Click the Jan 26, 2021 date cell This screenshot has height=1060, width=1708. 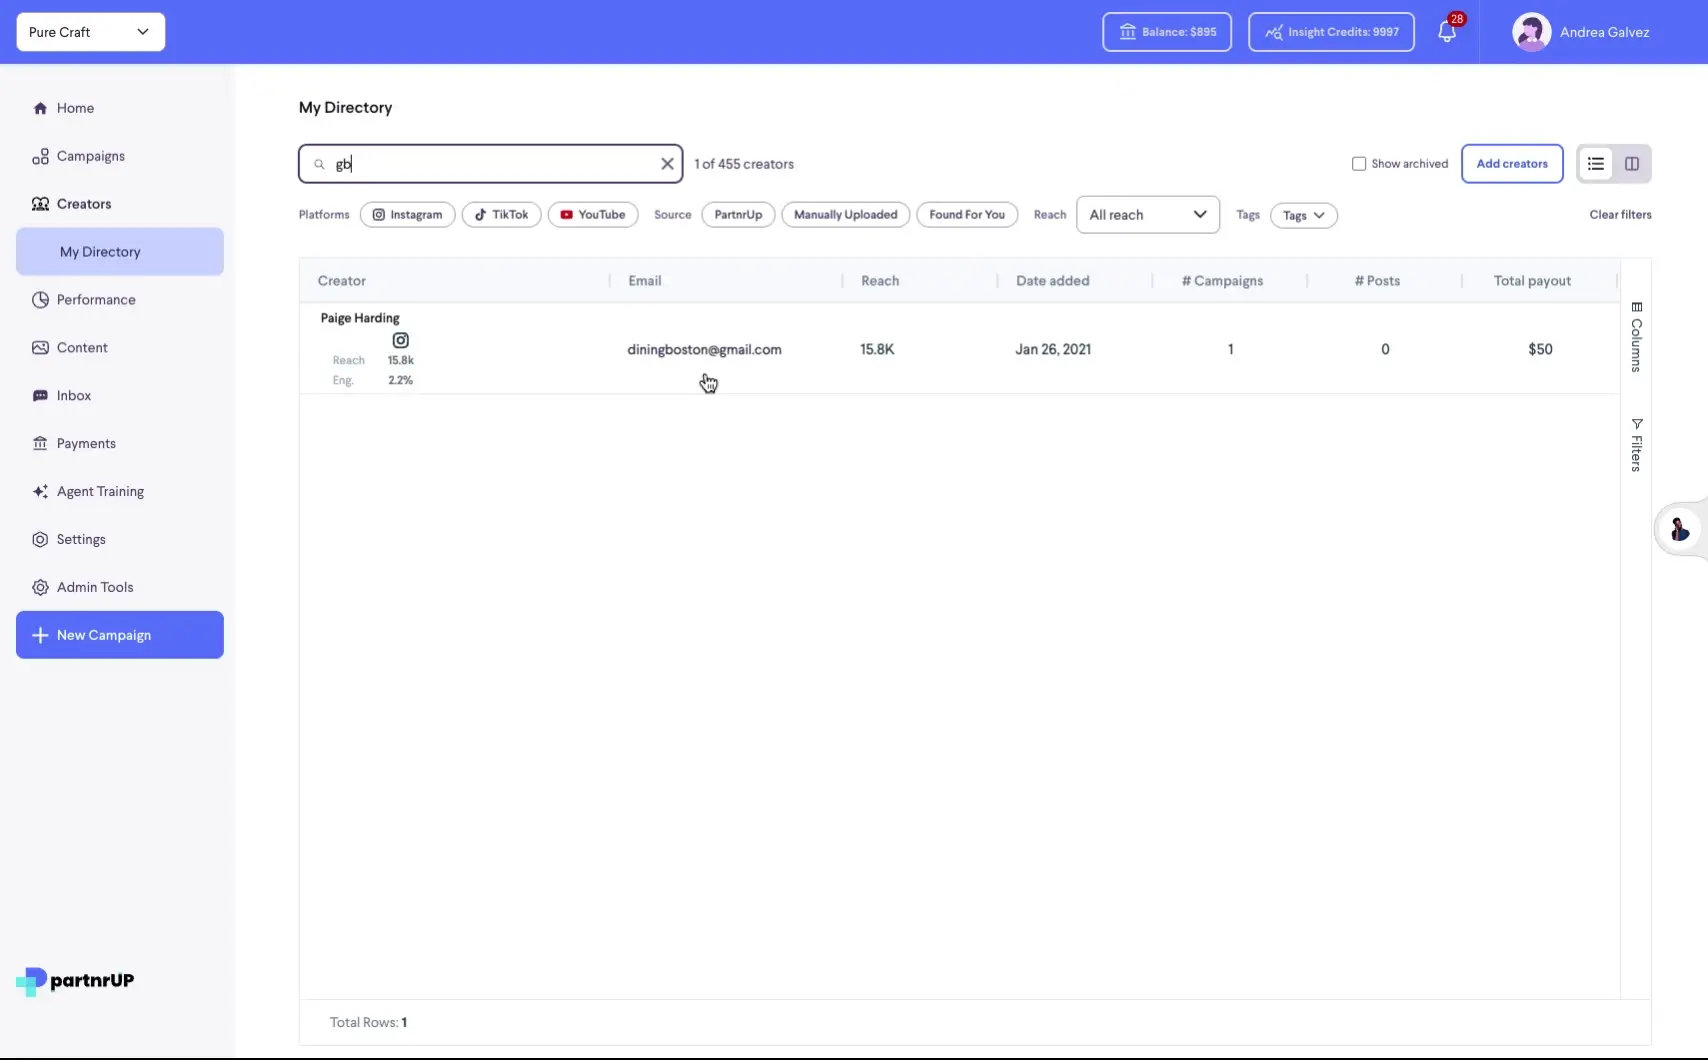tap(1053, 349)
